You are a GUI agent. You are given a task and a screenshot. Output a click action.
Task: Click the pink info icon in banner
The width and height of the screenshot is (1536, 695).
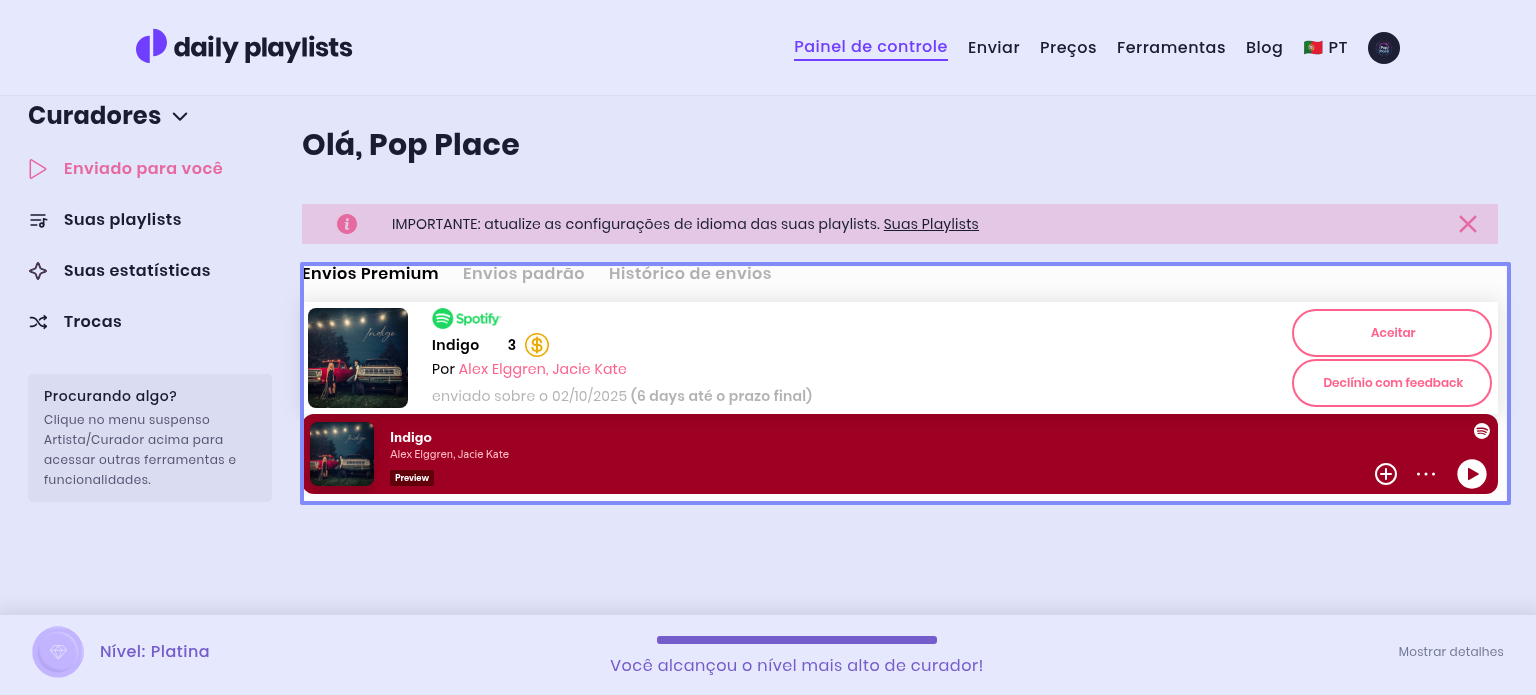(347, 224)
